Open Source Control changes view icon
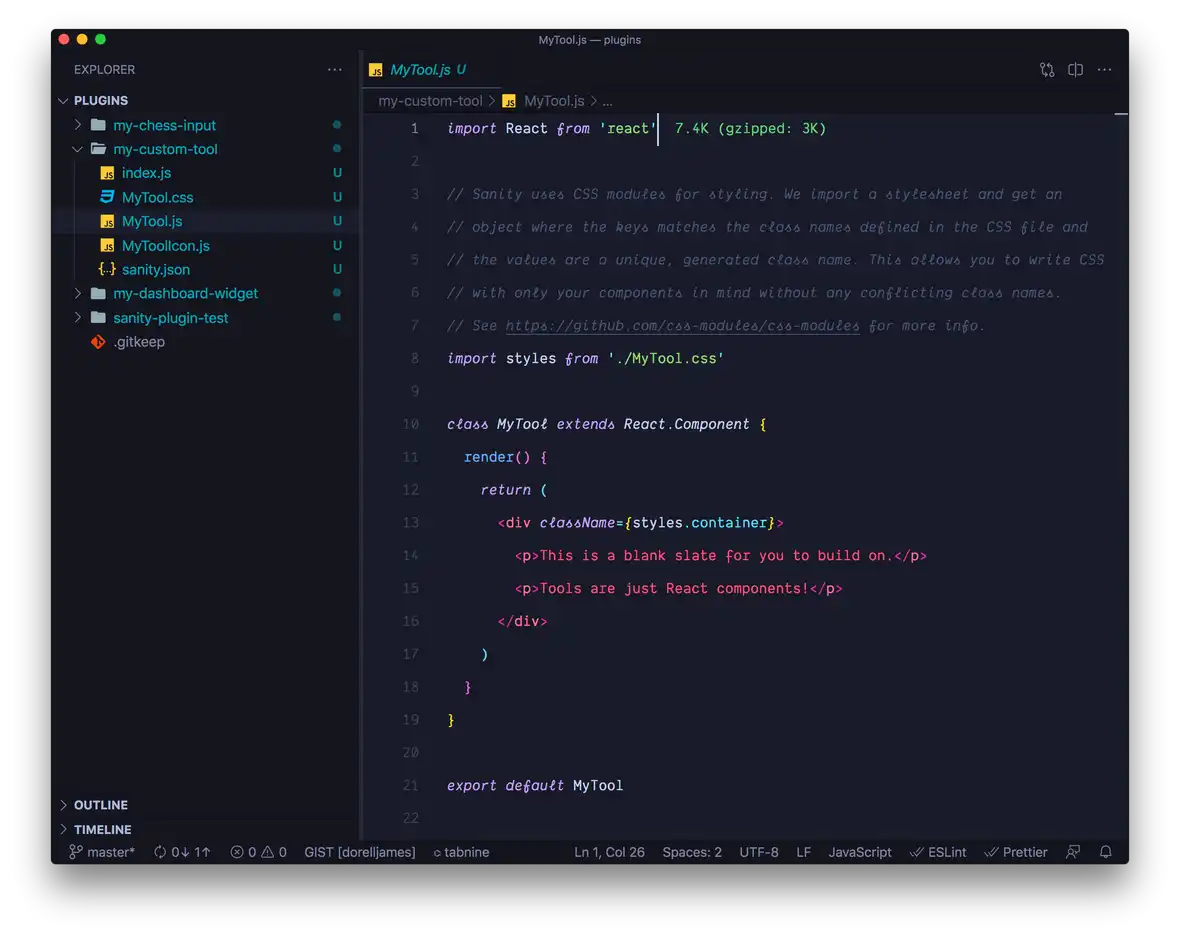Image resolution: width=1180 pixels, height=937 pixels. point(1047,69)
